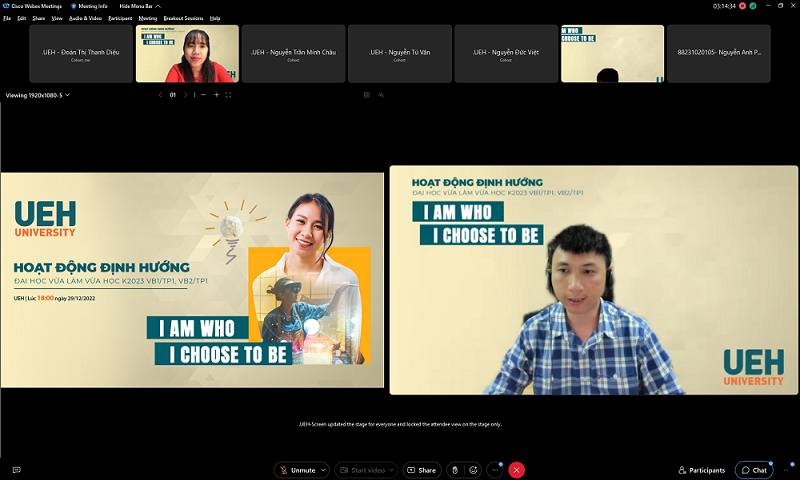This screenshot has width=800, height=480.
Task: Open the Breakout Sessions menu
Action: pos(183,18)
